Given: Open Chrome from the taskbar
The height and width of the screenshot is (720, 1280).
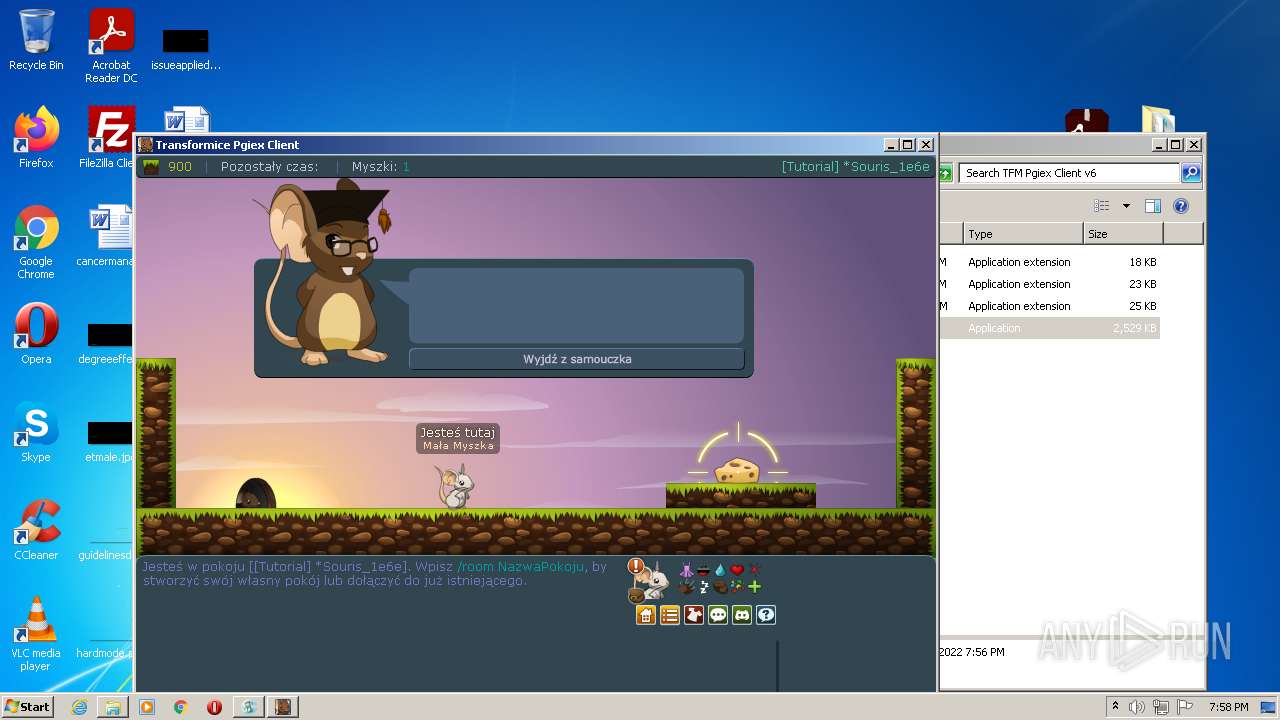Looking at the screenshot, I should click(181, 707).
